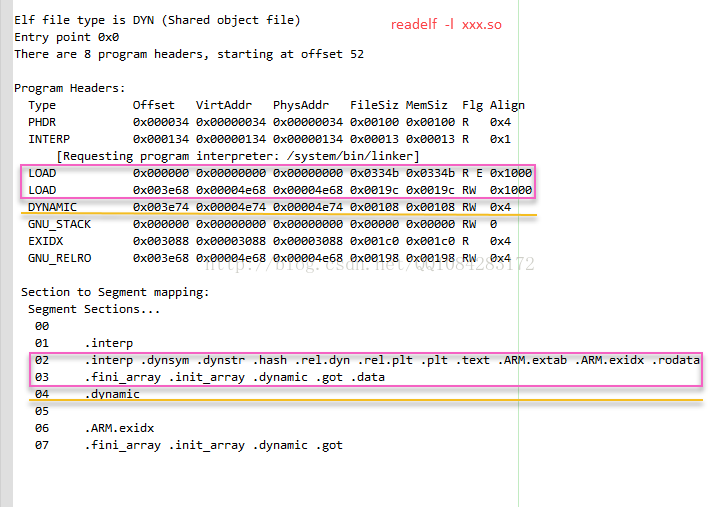Click the 'VirtAddr' column header
This screenshot has height=507, width=721.
(x=224, y=105)
